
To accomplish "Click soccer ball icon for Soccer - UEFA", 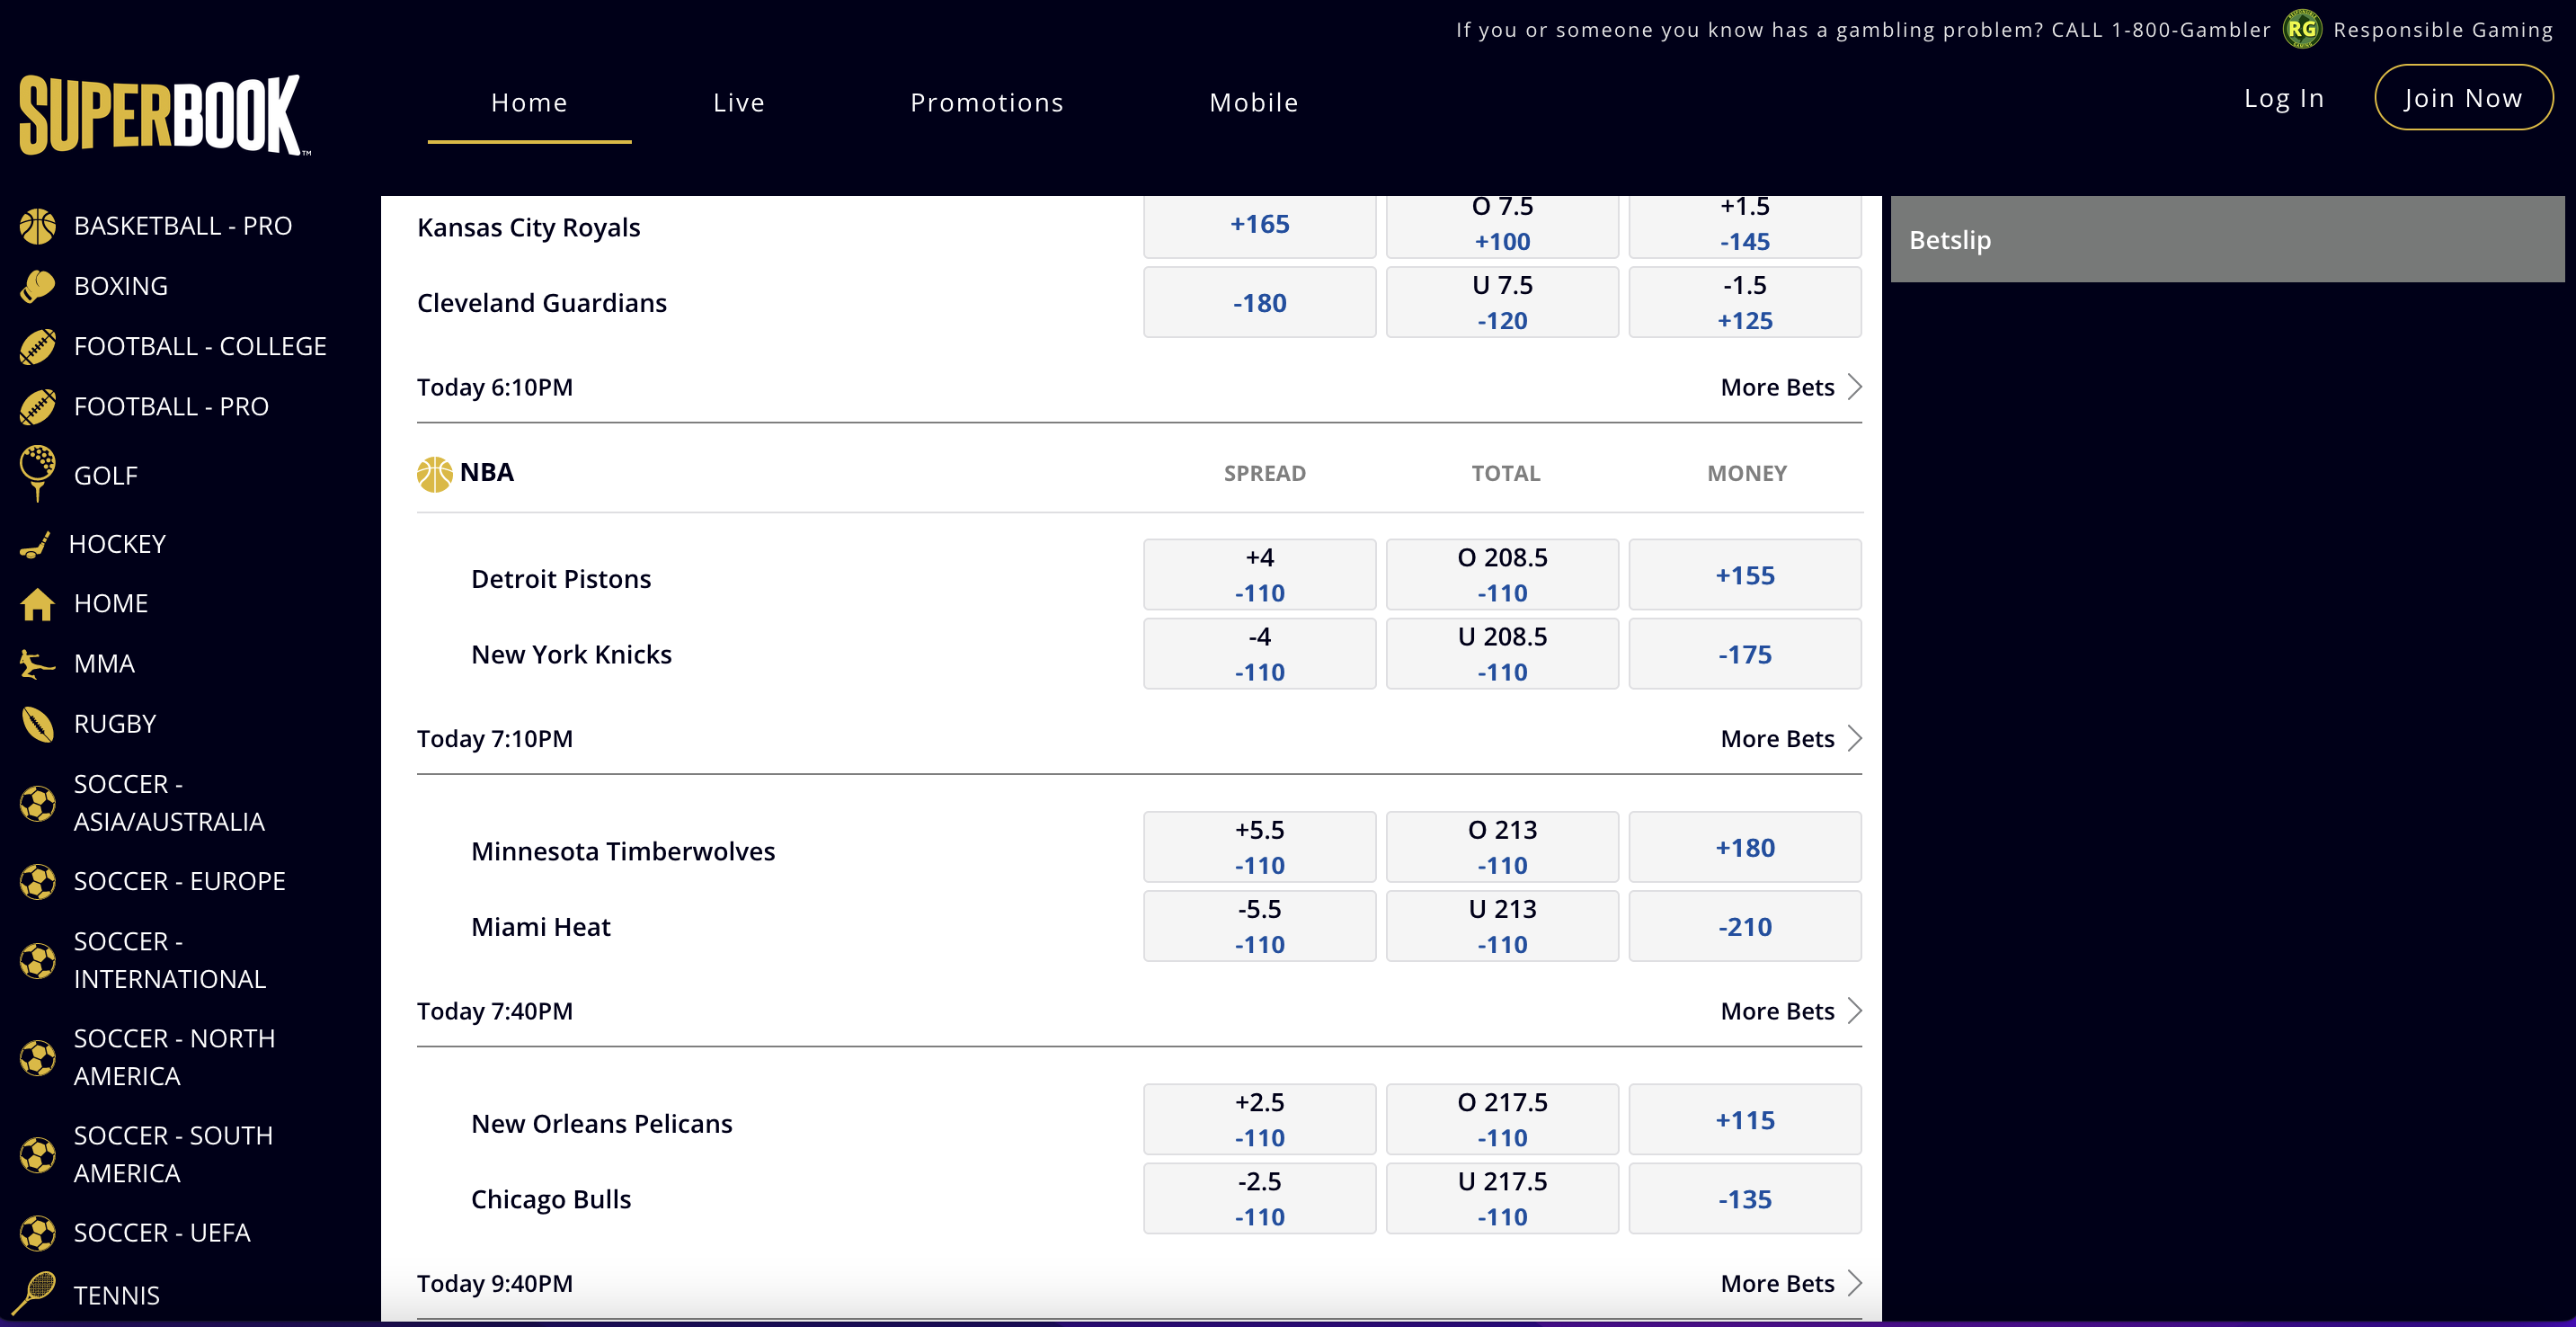I will tap(38, 1233).
